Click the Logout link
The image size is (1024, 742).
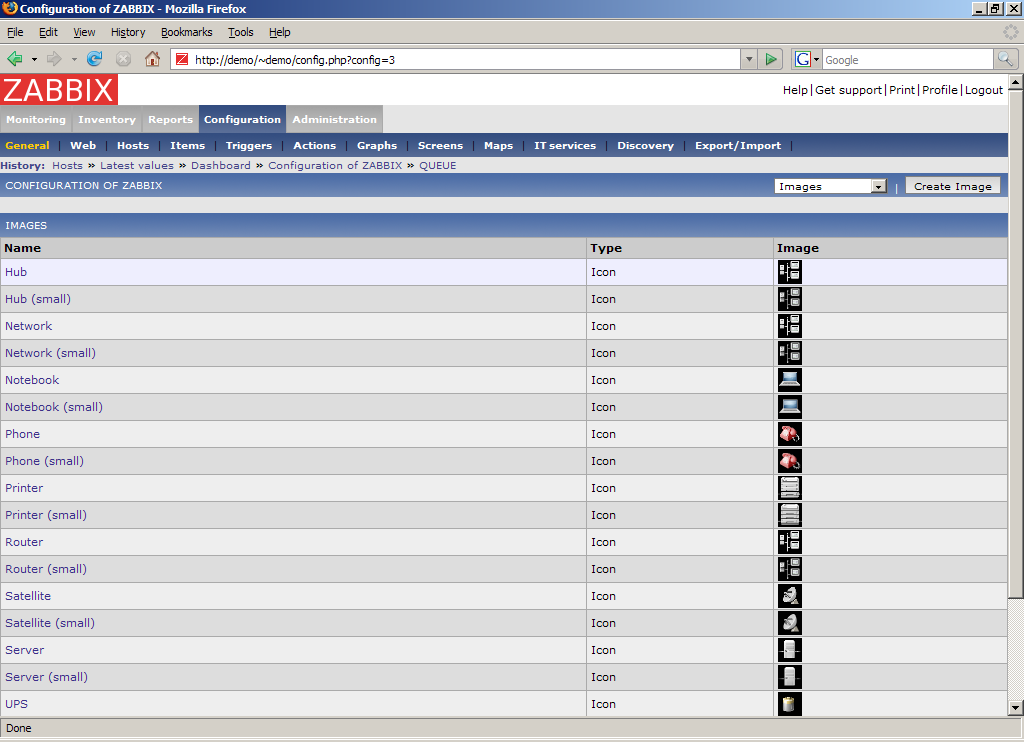point(984,90)
